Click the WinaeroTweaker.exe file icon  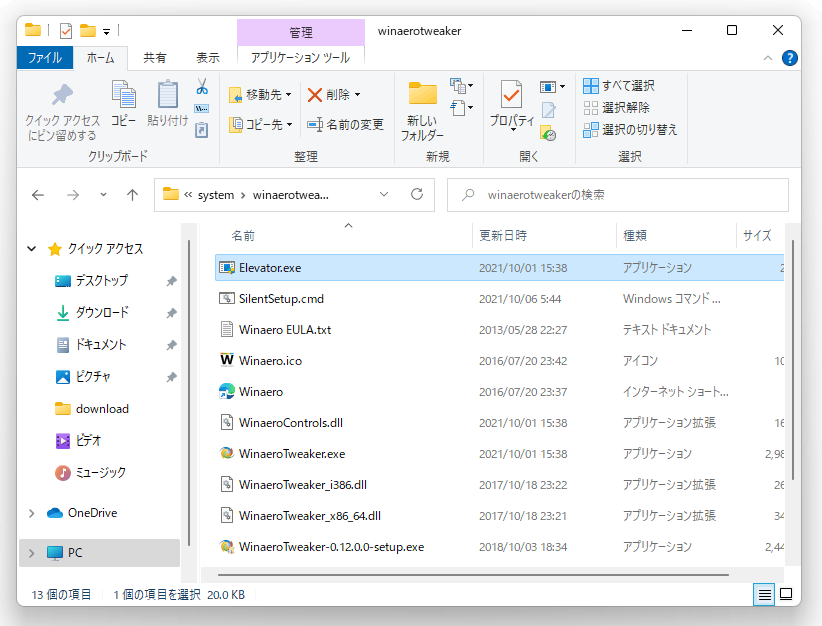(226, 453)
